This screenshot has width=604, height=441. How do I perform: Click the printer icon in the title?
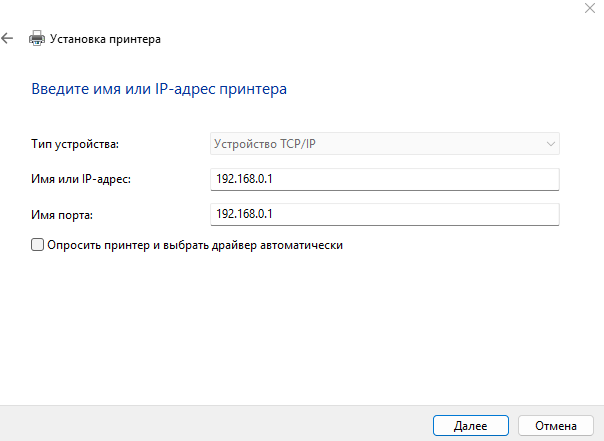[37, 39]
